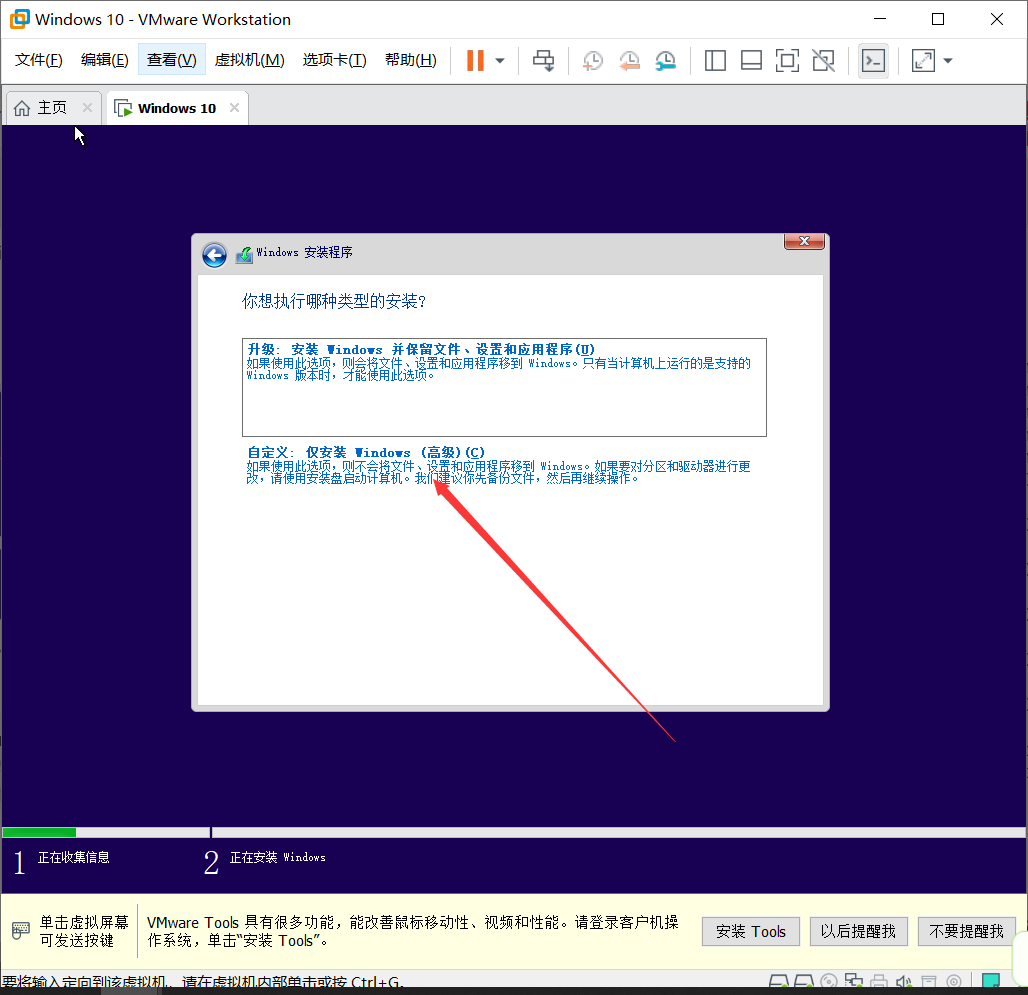
Task: Choose the 自定义 custom install option
Action: click(498, 465)
